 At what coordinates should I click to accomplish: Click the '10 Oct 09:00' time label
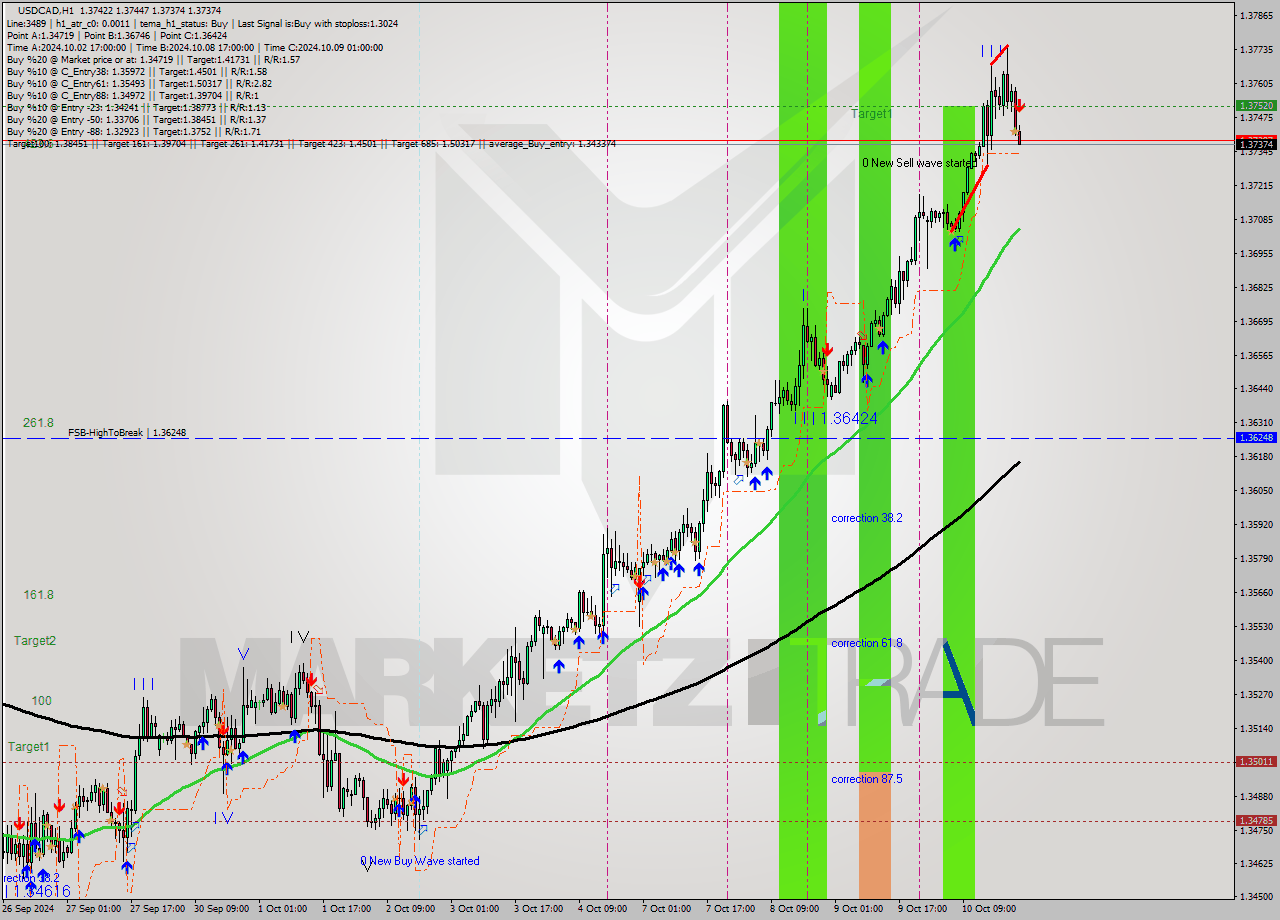pyautogui.click(x=988, y=909)
